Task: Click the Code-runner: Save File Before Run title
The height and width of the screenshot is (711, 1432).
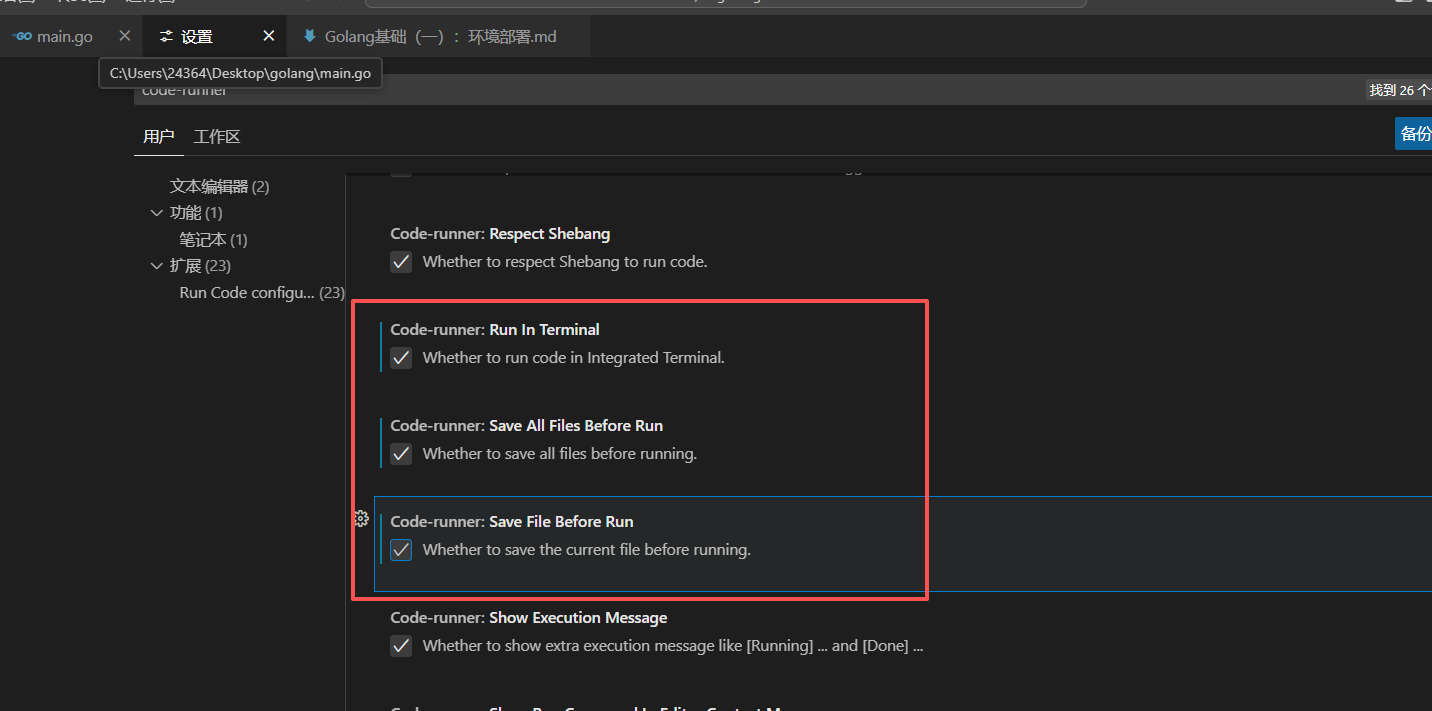Action: [x=512, y=522]
